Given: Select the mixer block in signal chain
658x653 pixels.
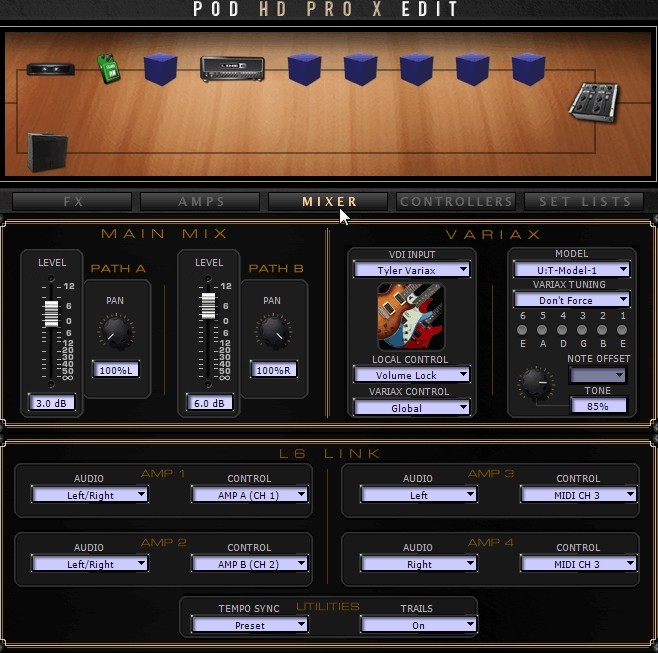Looking at the screenshot, I should (593, 103).
